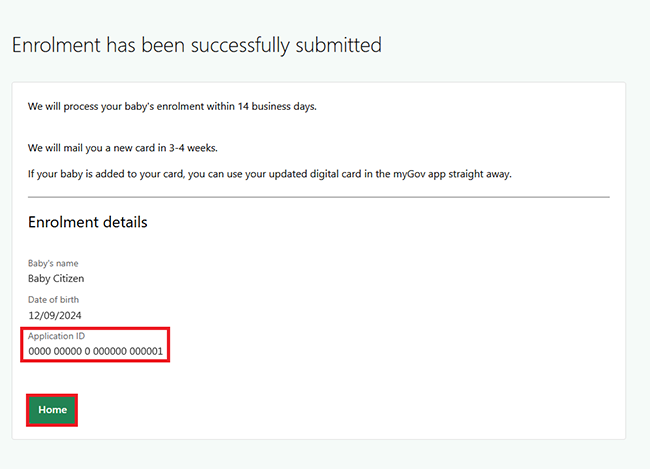The image size is (650, 469).
Task: Click the 'Date of birth' field label
Action: pyautogui.click(x=54, y=299)
